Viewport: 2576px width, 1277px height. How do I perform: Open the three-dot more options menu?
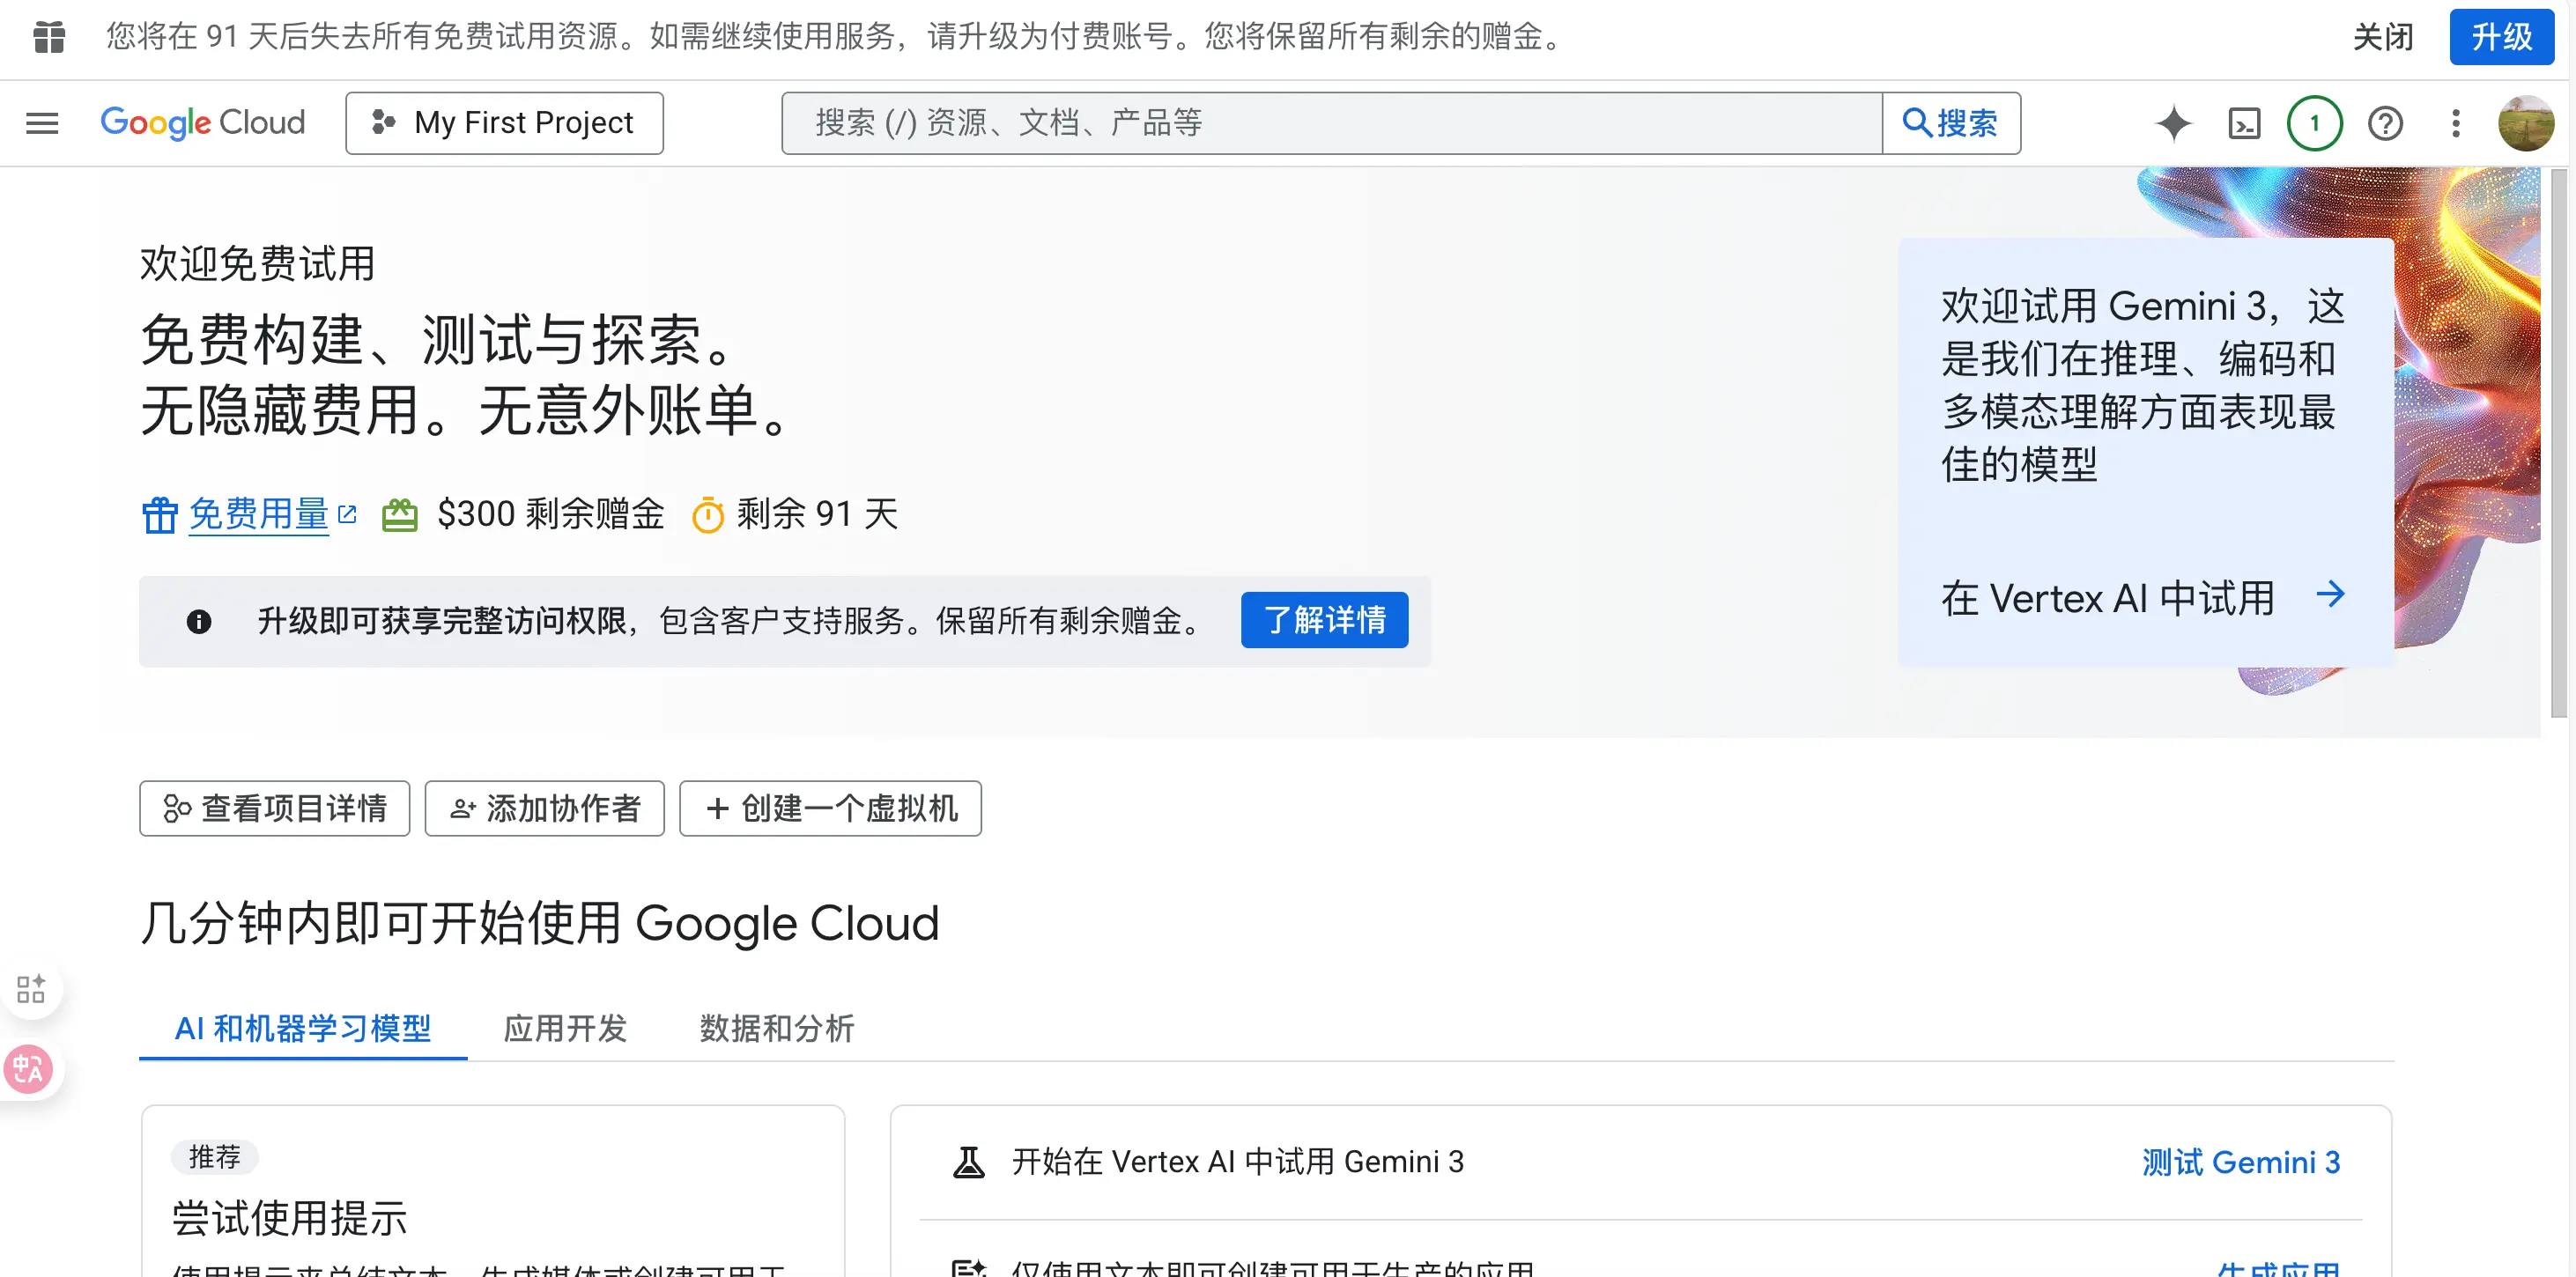click(x=2455, y=123)
